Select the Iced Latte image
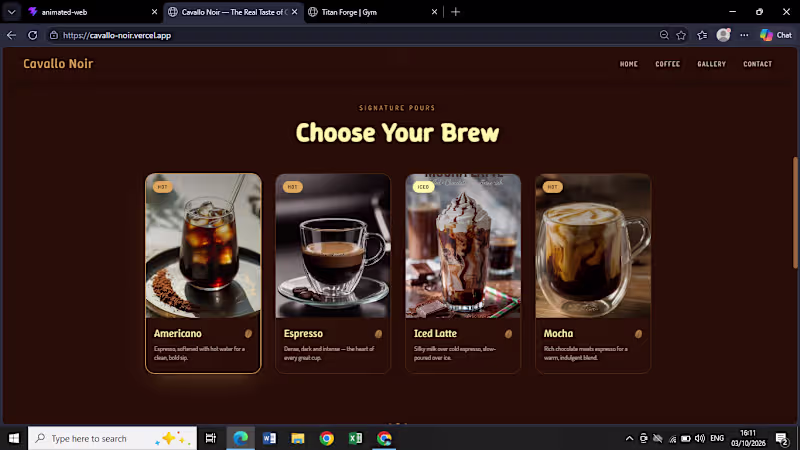Viewport: 800px width, 450px height. click(463, 246)
